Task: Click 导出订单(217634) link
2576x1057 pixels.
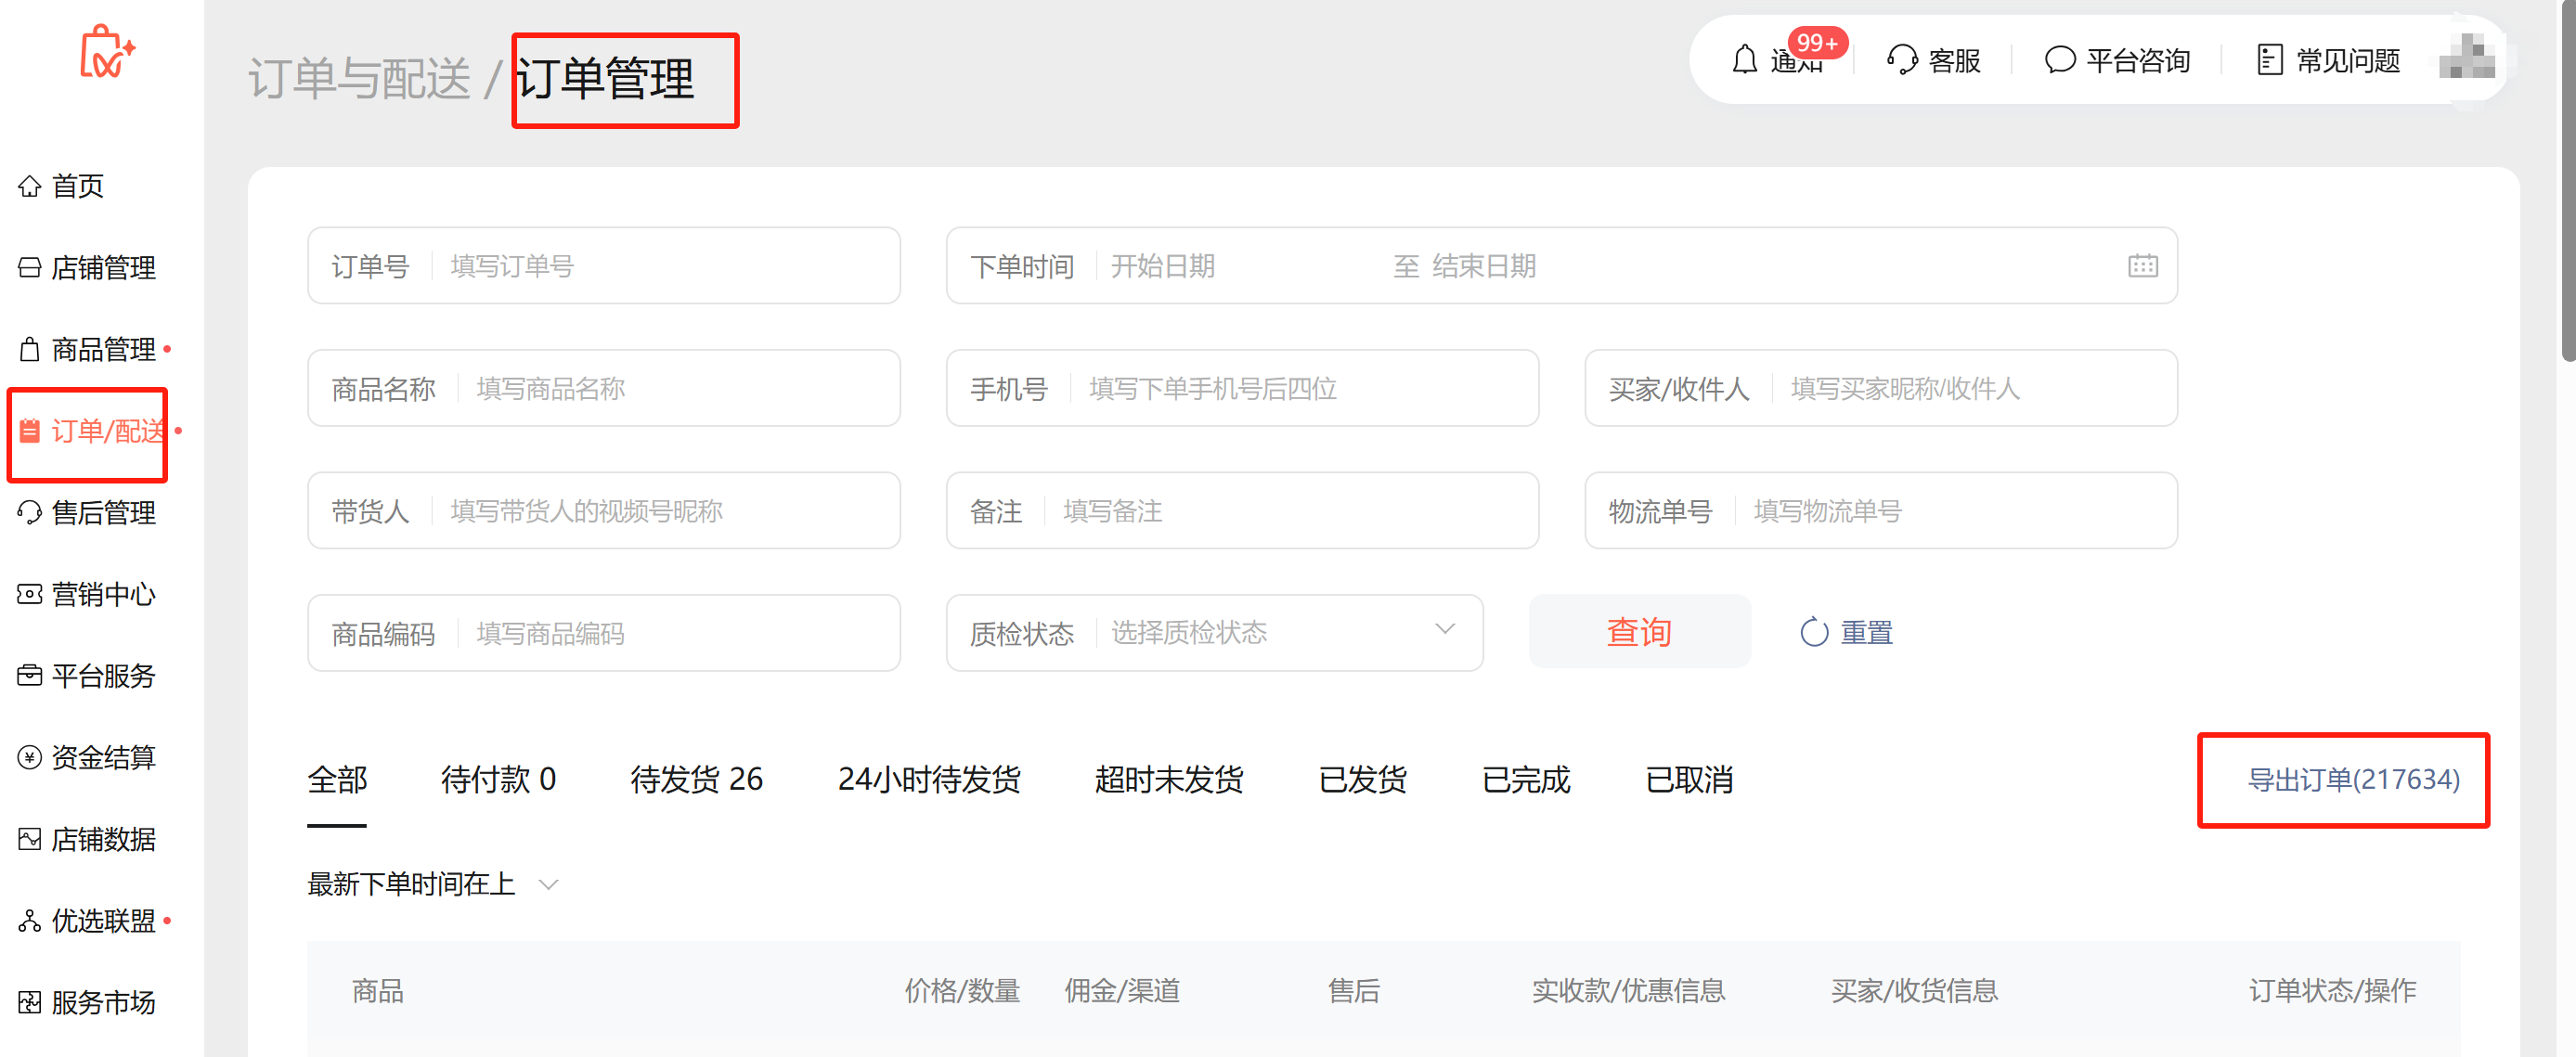Action: click(2352, 780)
